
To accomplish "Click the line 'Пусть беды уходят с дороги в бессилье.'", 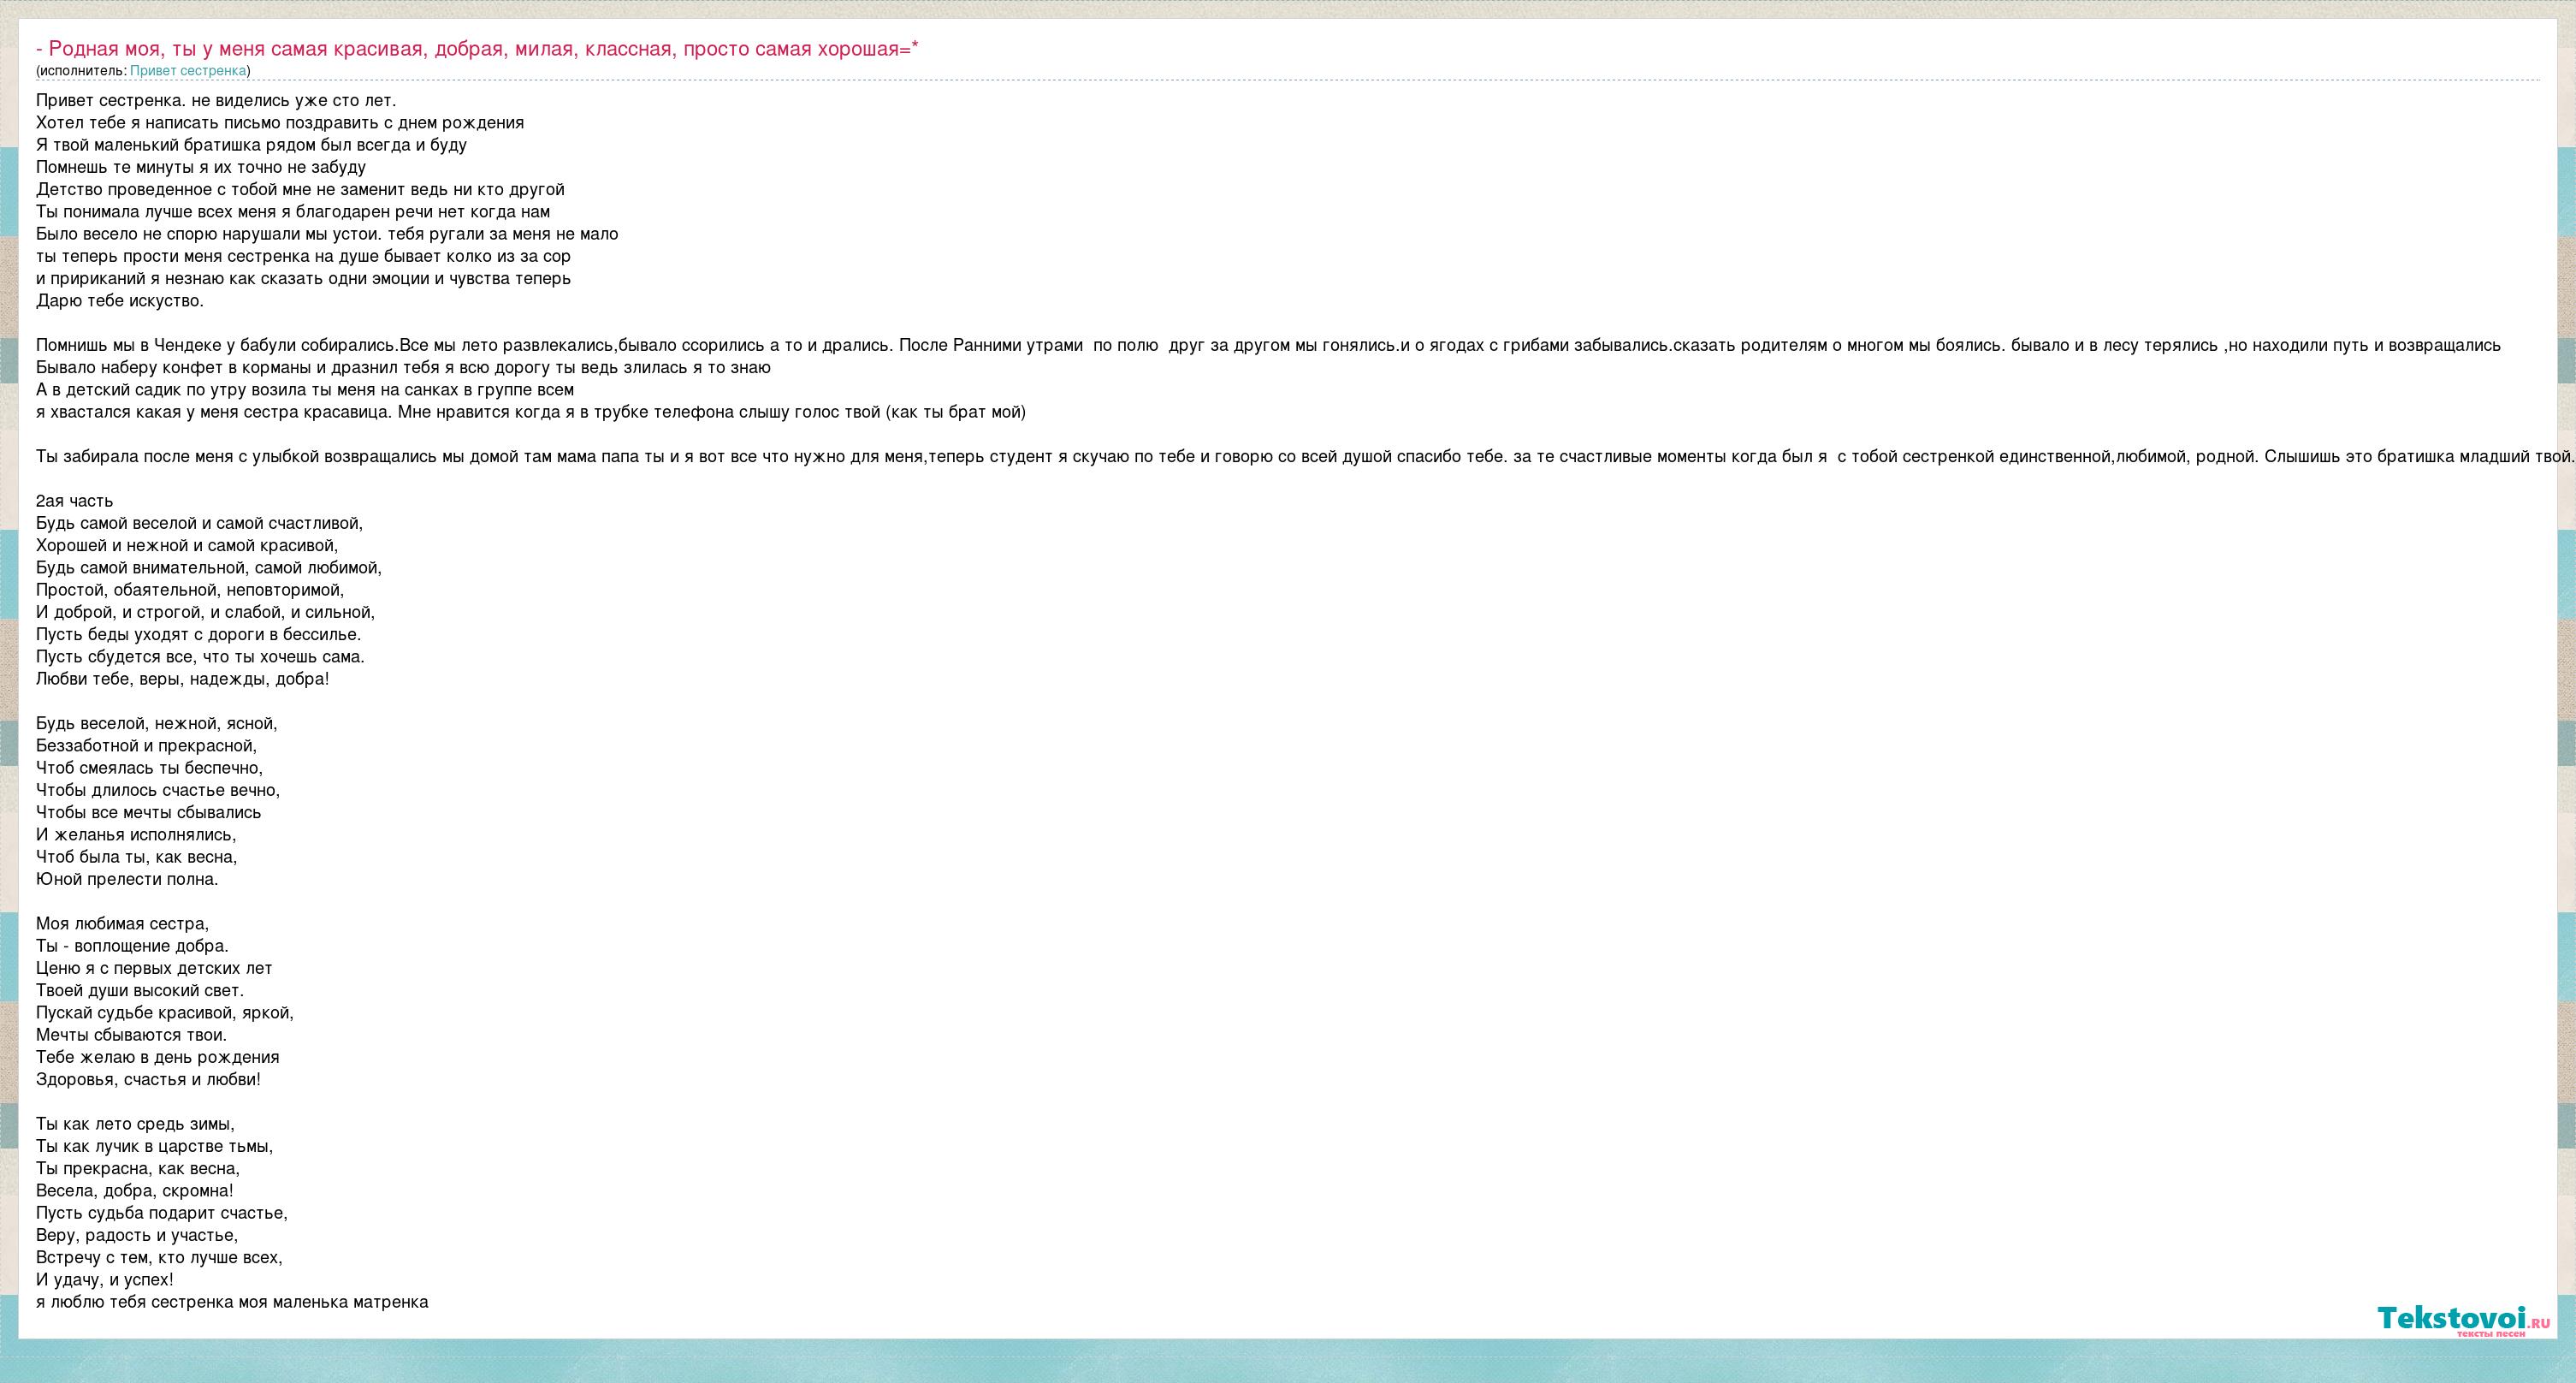I will 199,635.
